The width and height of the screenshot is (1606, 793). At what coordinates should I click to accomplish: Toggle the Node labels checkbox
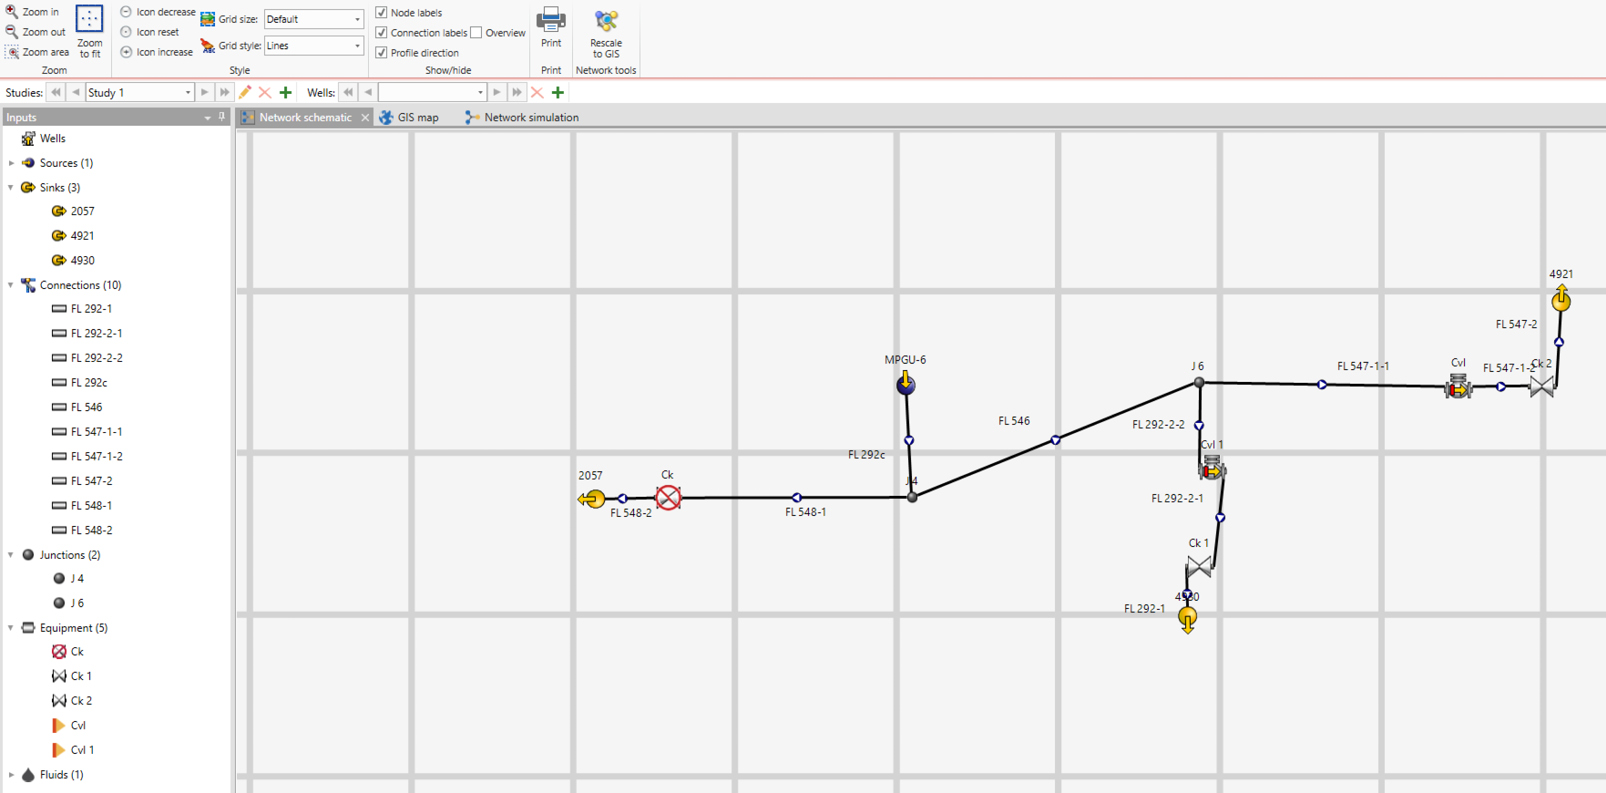coord(381,12)
